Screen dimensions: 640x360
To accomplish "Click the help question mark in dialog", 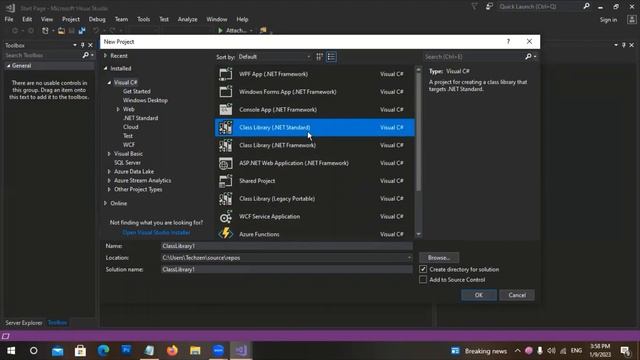I will pos(508,41).
